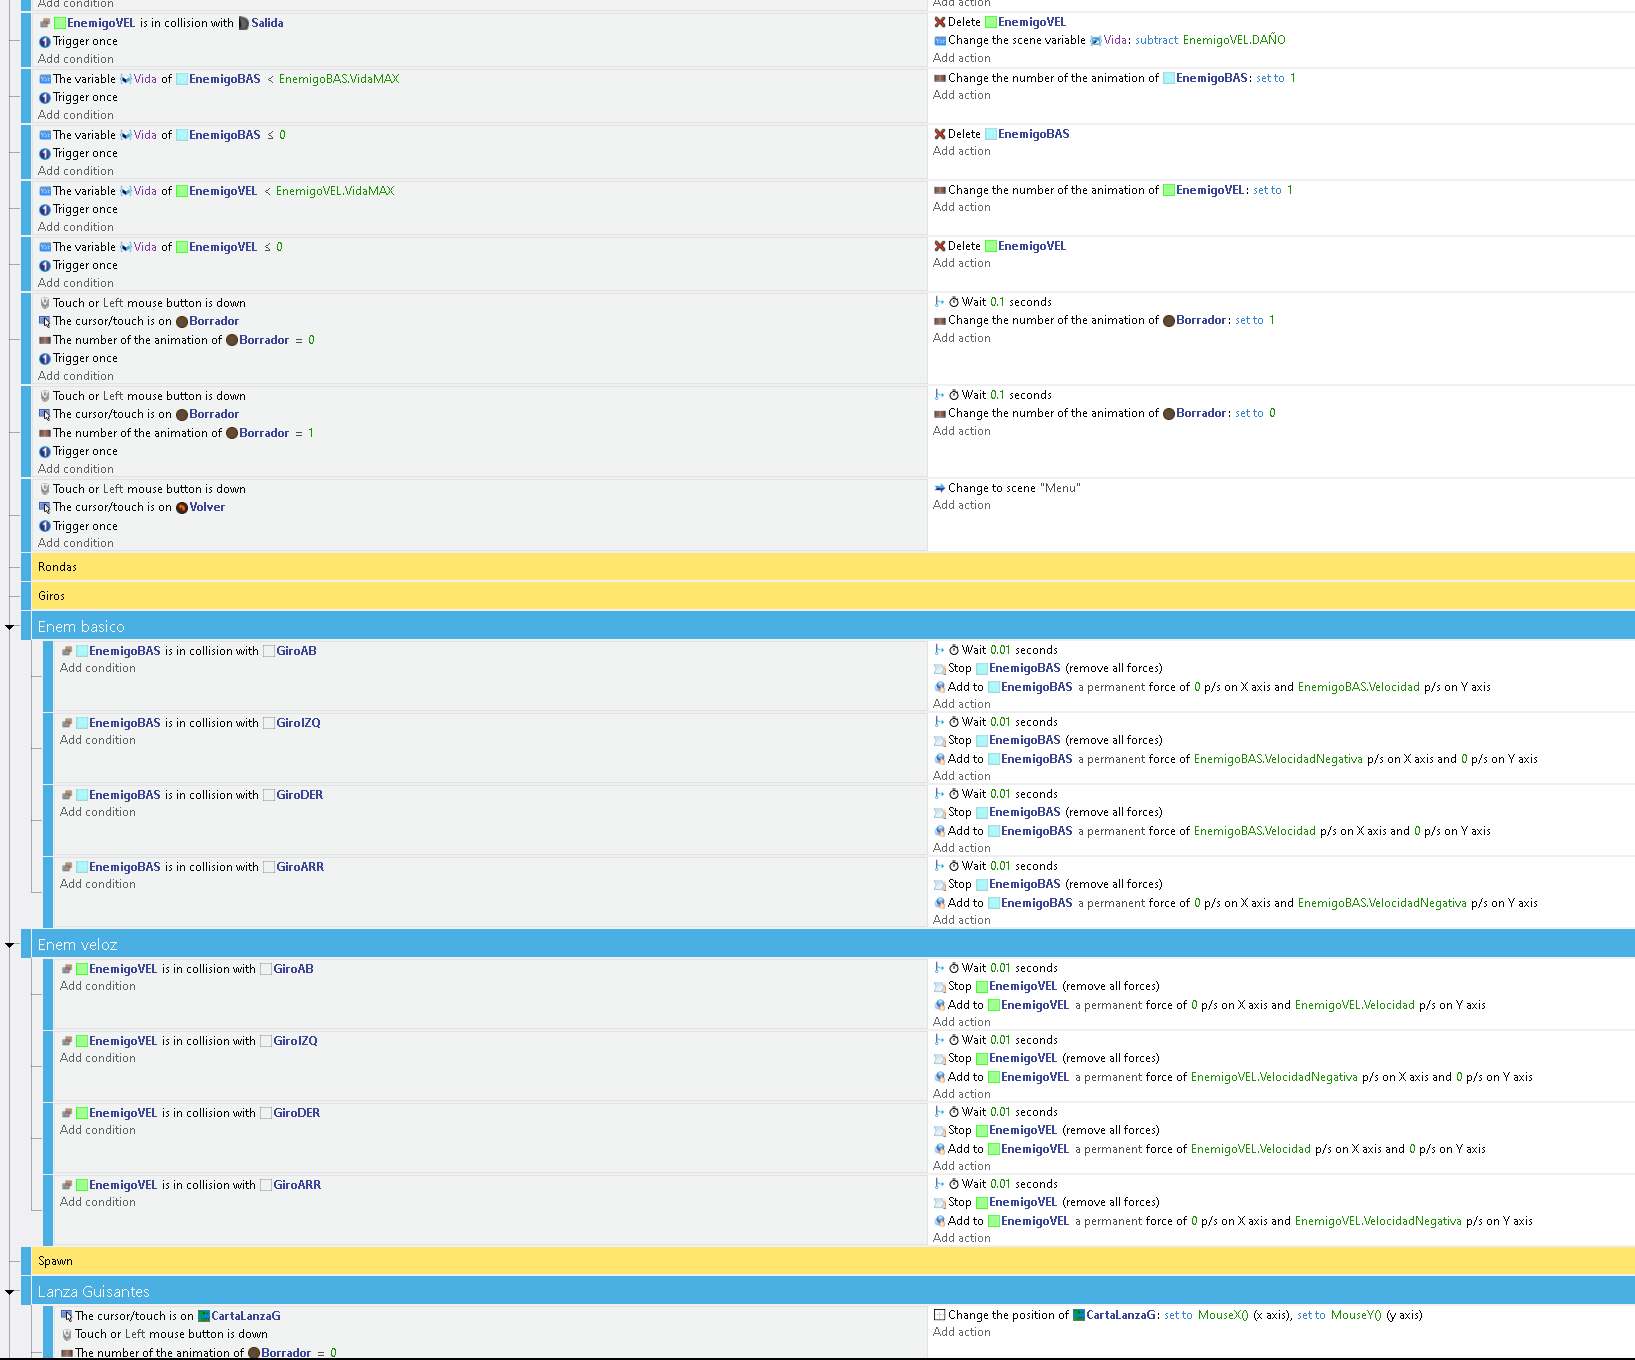Select the CartaLanzaG object link
This screenshot has height=1360, width=1635.
click(246, 1315)
